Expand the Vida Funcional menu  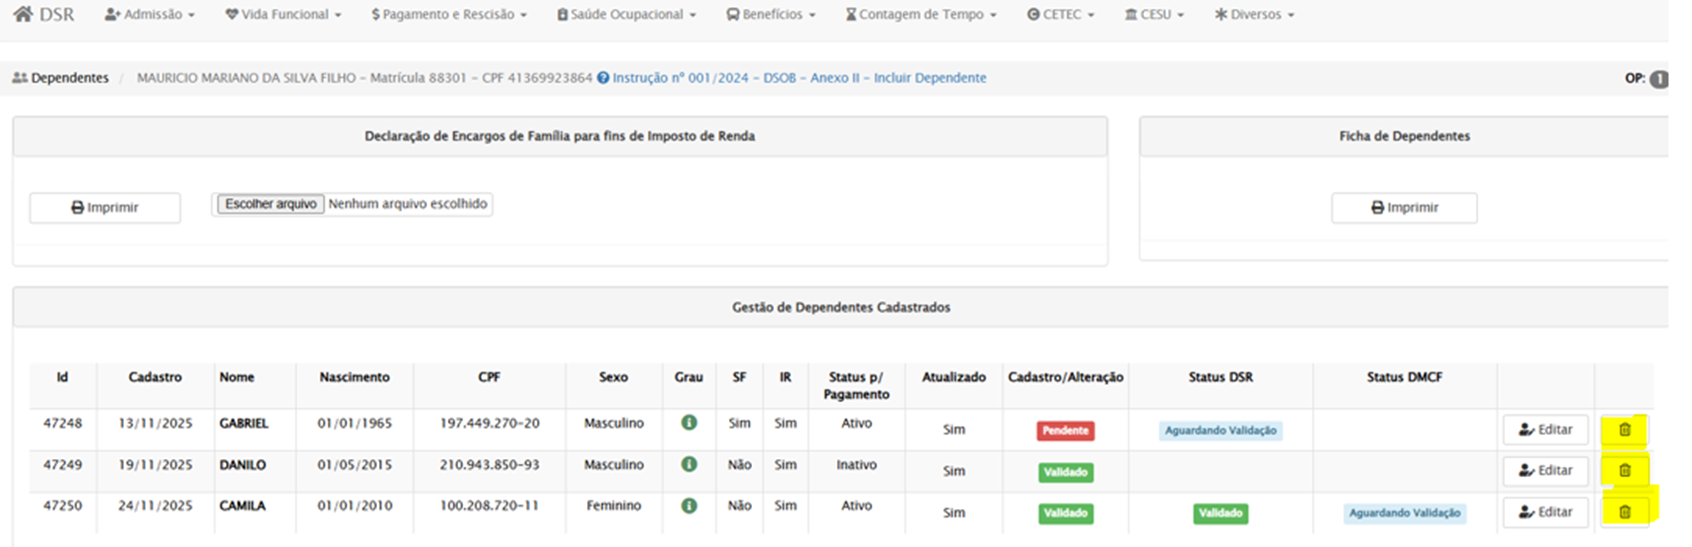[283, 15]
